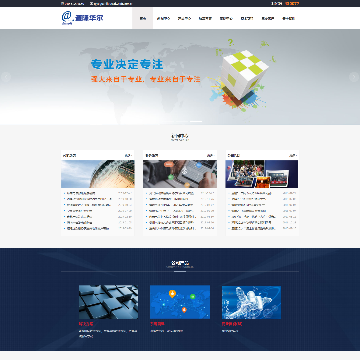Go to previous banner slide arrow

tap(6, 77)
